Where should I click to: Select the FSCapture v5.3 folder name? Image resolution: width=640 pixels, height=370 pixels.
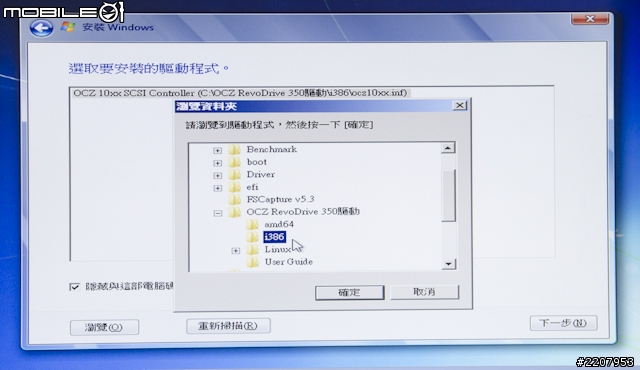tap(280, 199)
